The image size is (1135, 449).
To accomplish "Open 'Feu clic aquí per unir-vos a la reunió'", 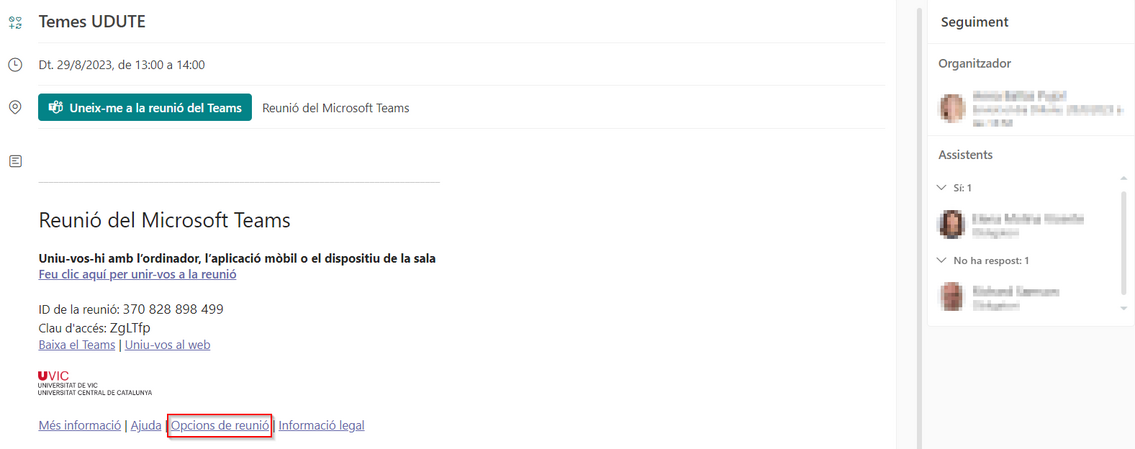I will click(138, 274).
